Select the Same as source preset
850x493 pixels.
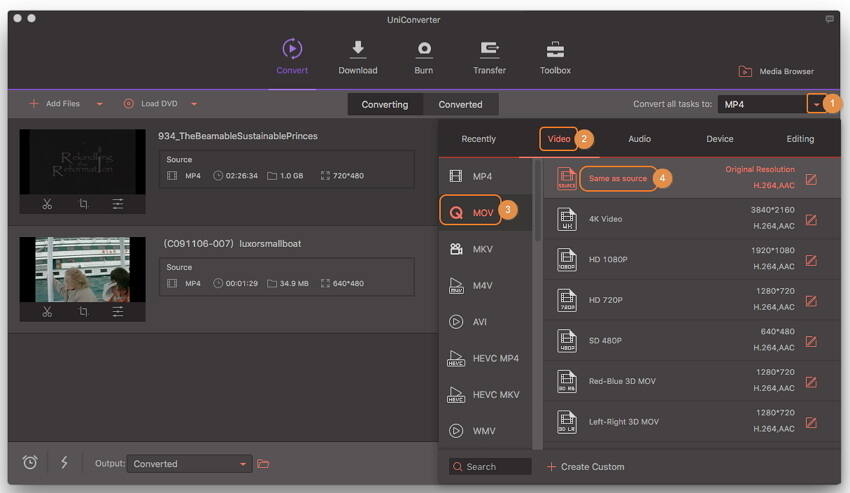692,178
